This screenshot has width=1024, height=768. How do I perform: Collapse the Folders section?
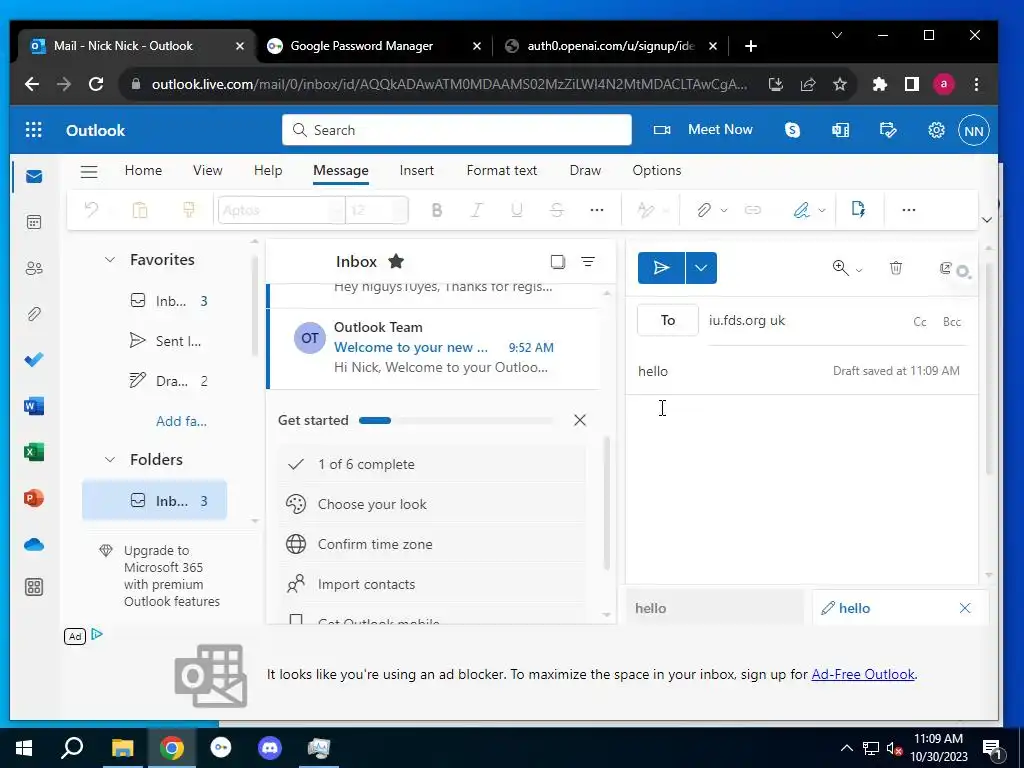pyautogui.click(x=110, y=460)
